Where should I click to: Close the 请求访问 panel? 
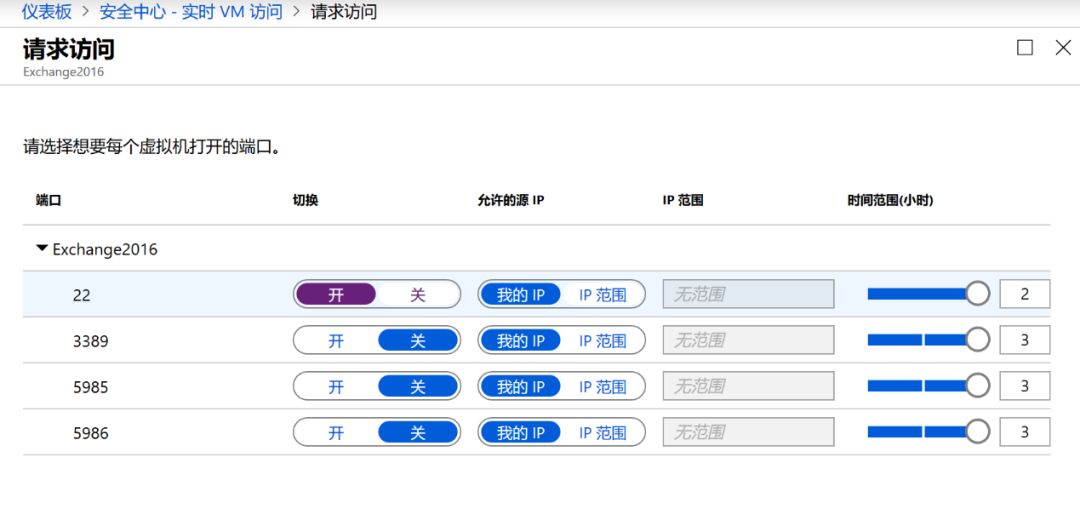pos(1063,48)
